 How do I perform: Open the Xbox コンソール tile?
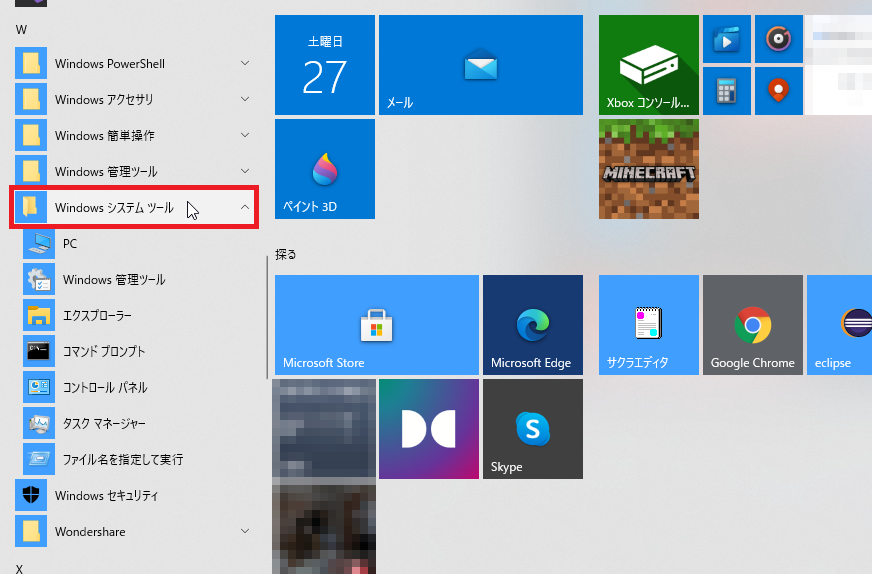(x=648, y=66)
